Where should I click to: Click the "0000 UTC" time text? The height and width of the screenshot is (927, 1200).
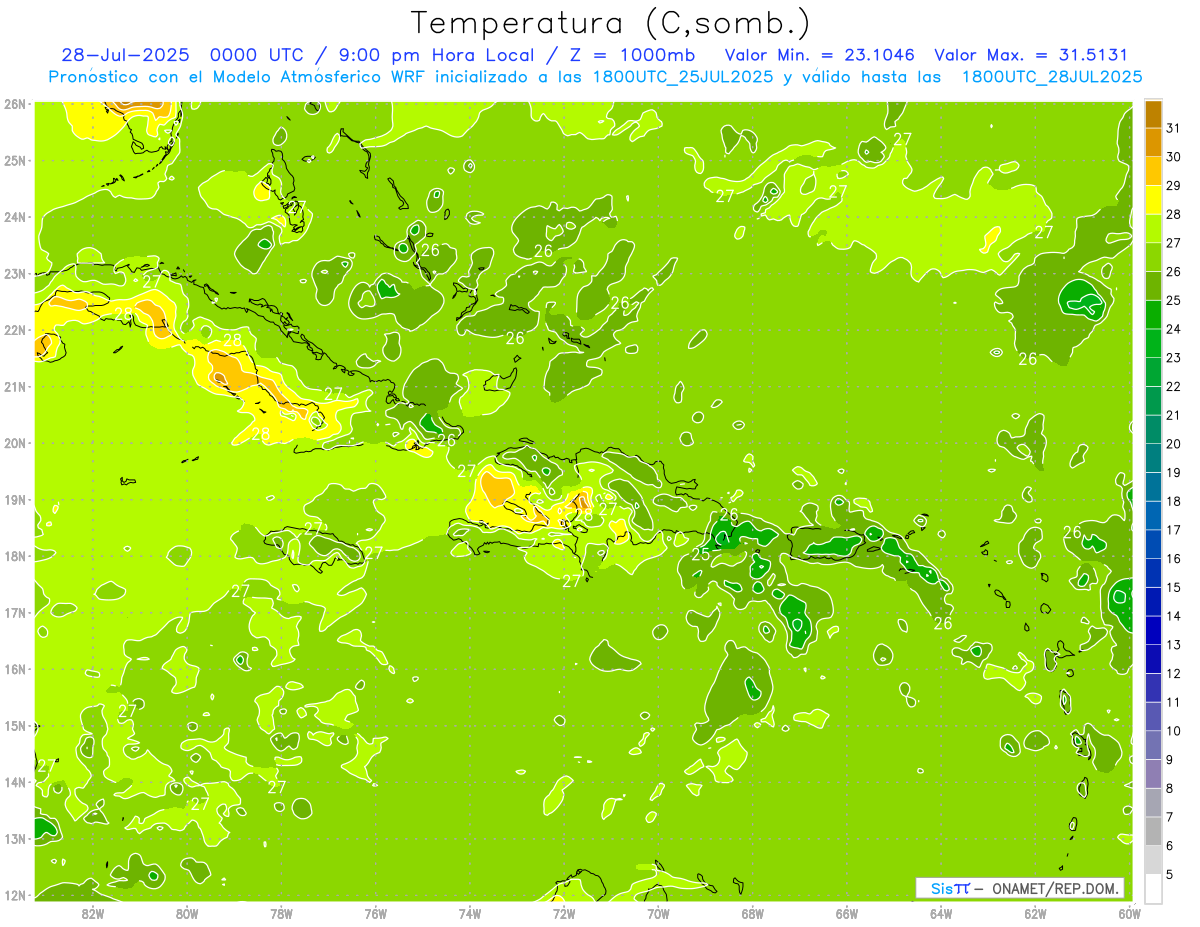[256, 55]
